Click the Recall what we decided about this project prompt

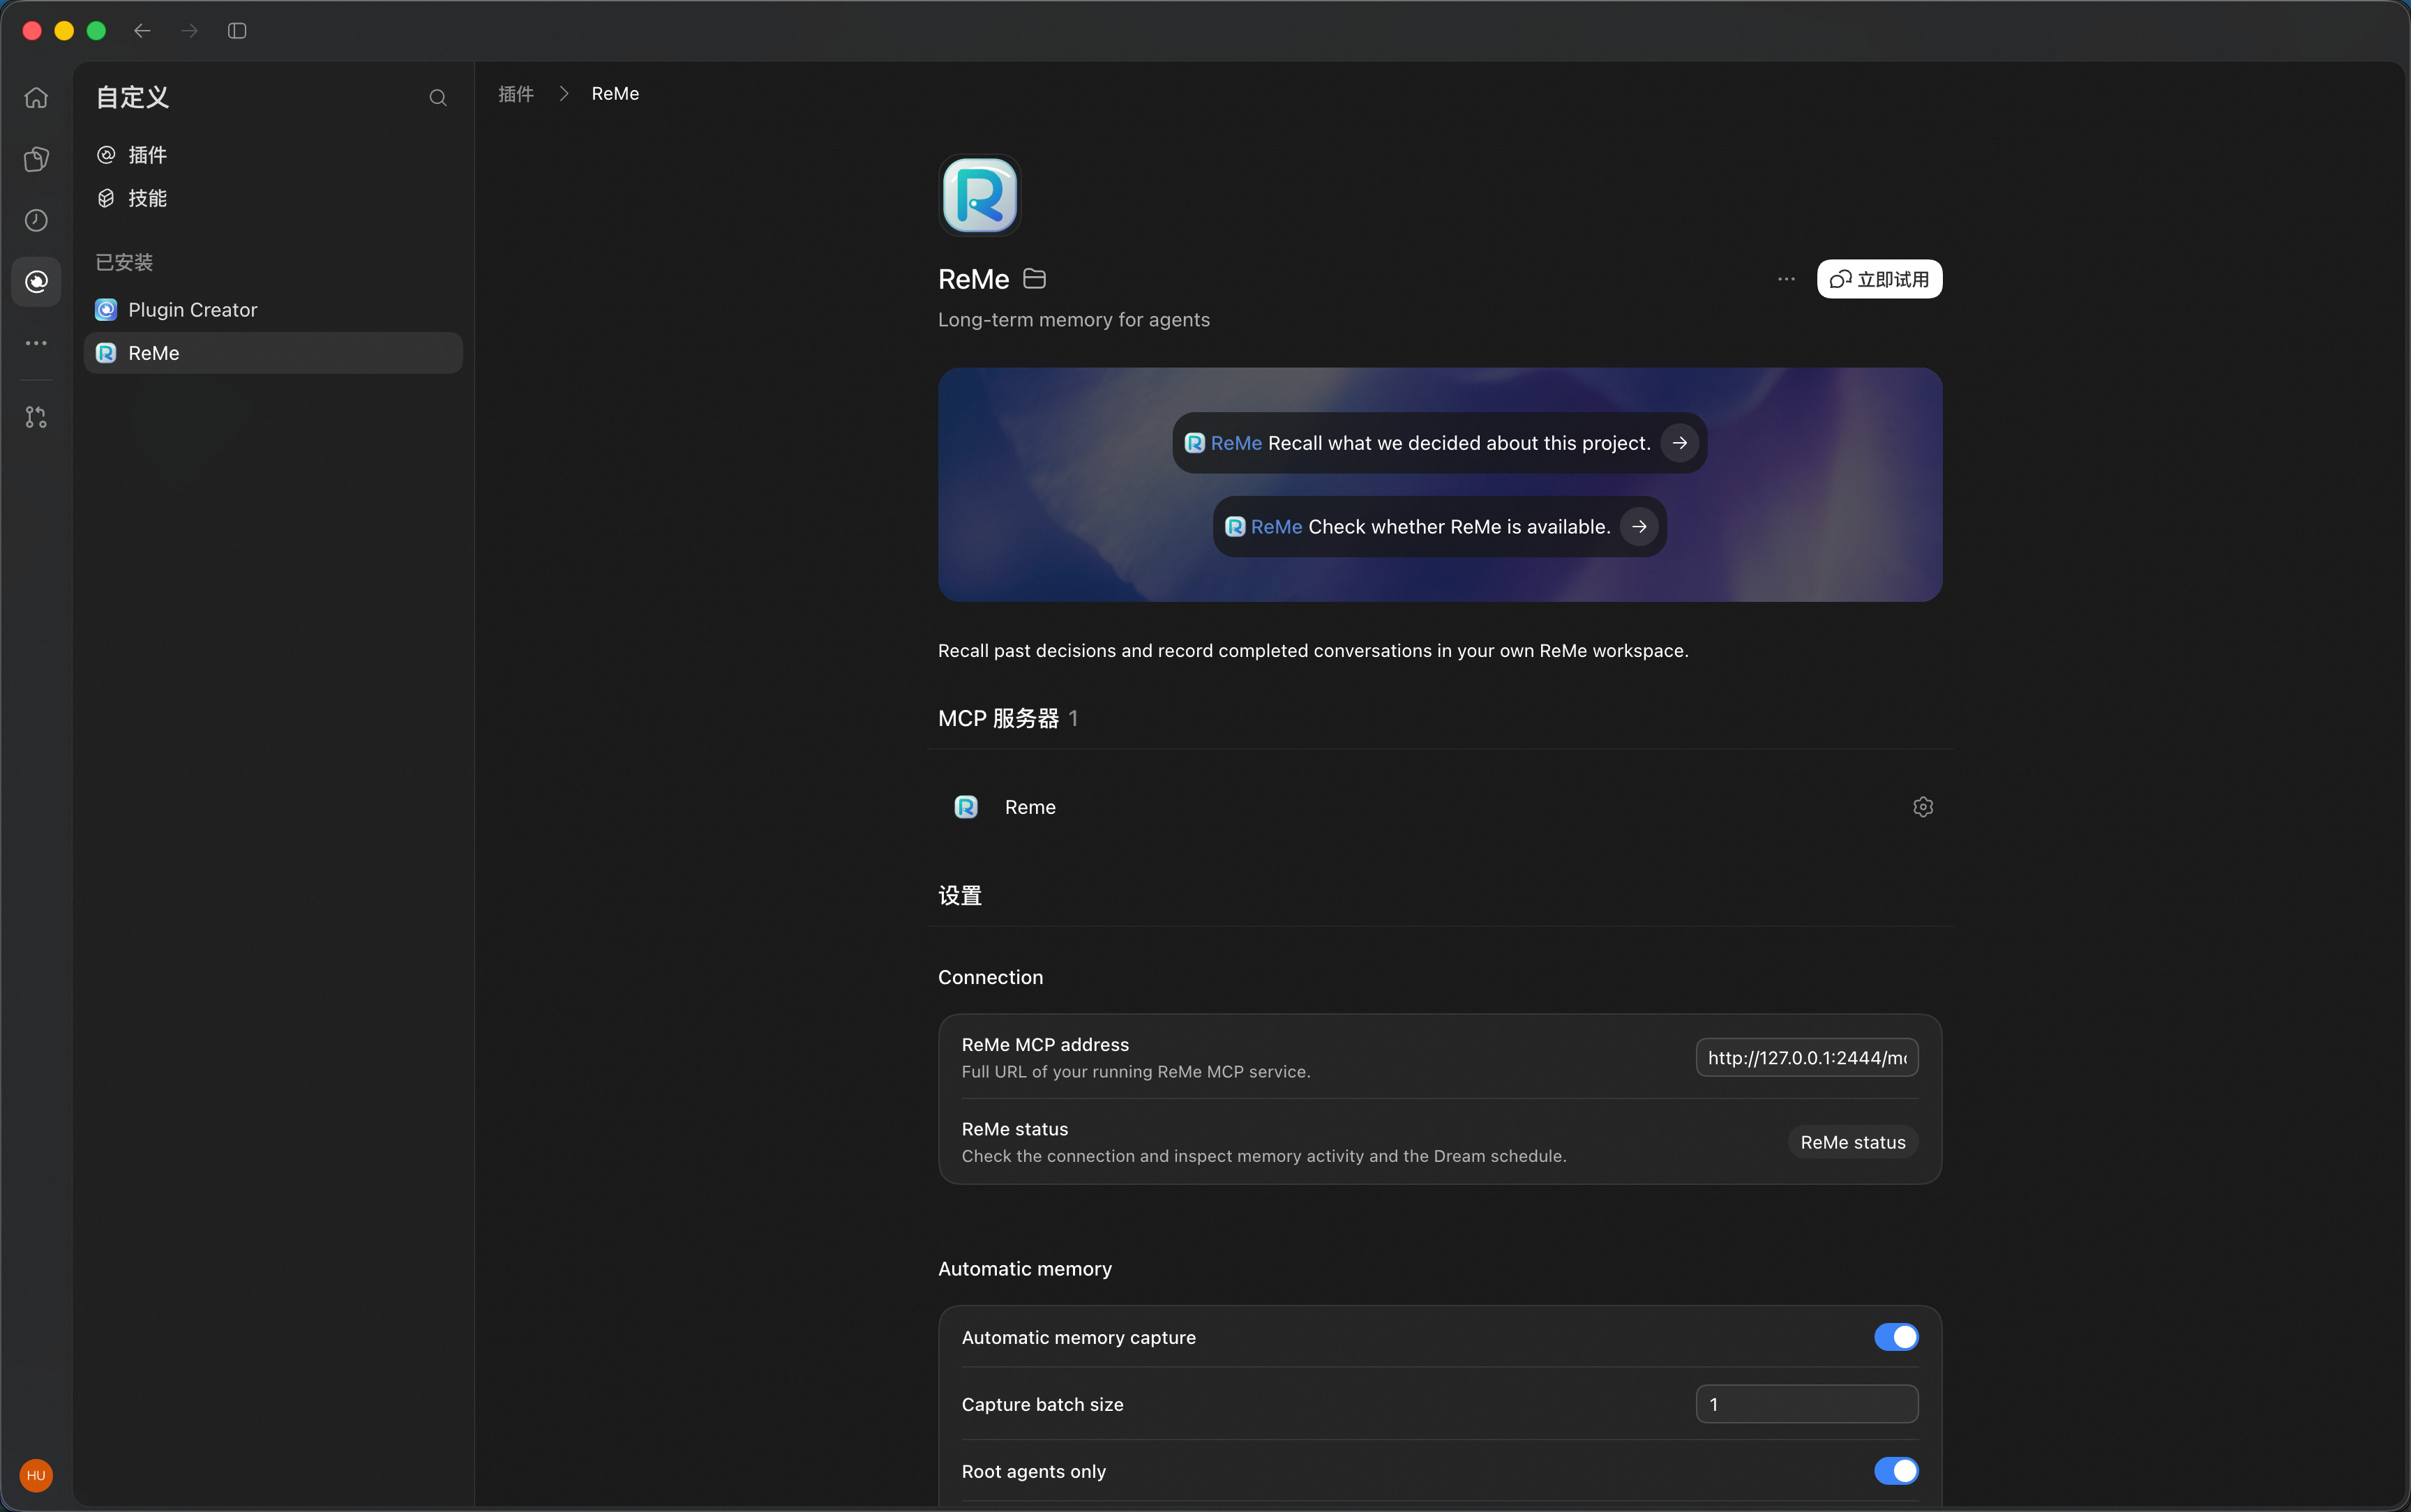click(x=1439, y=443)
